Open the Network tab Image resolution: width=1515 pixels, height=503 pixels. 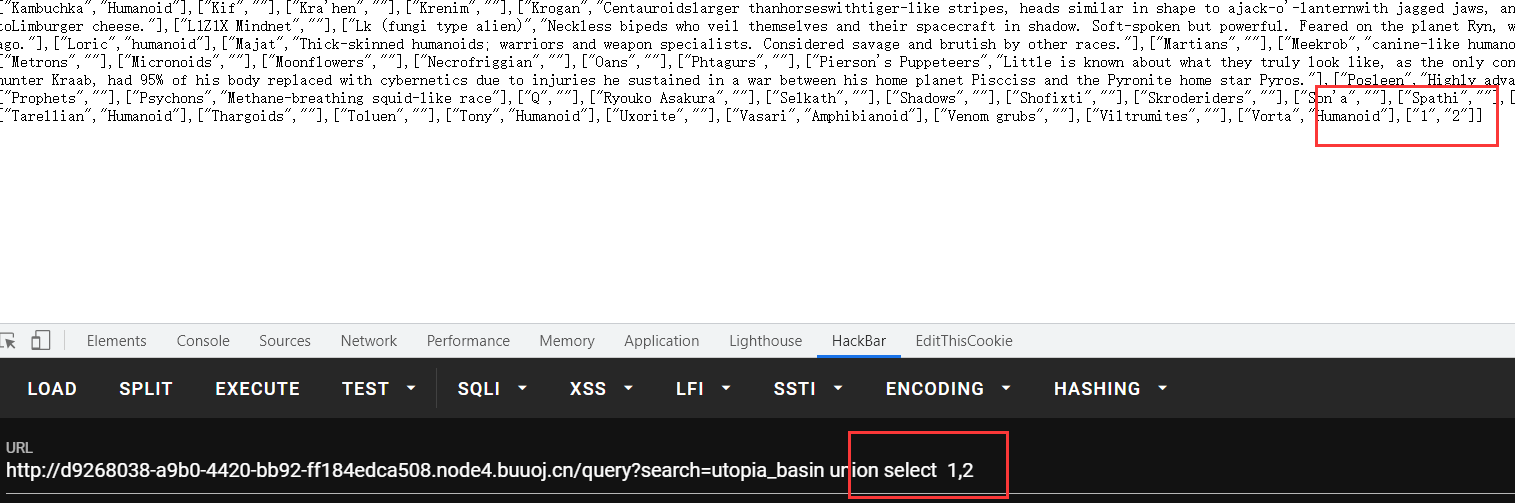coord(369,341)
